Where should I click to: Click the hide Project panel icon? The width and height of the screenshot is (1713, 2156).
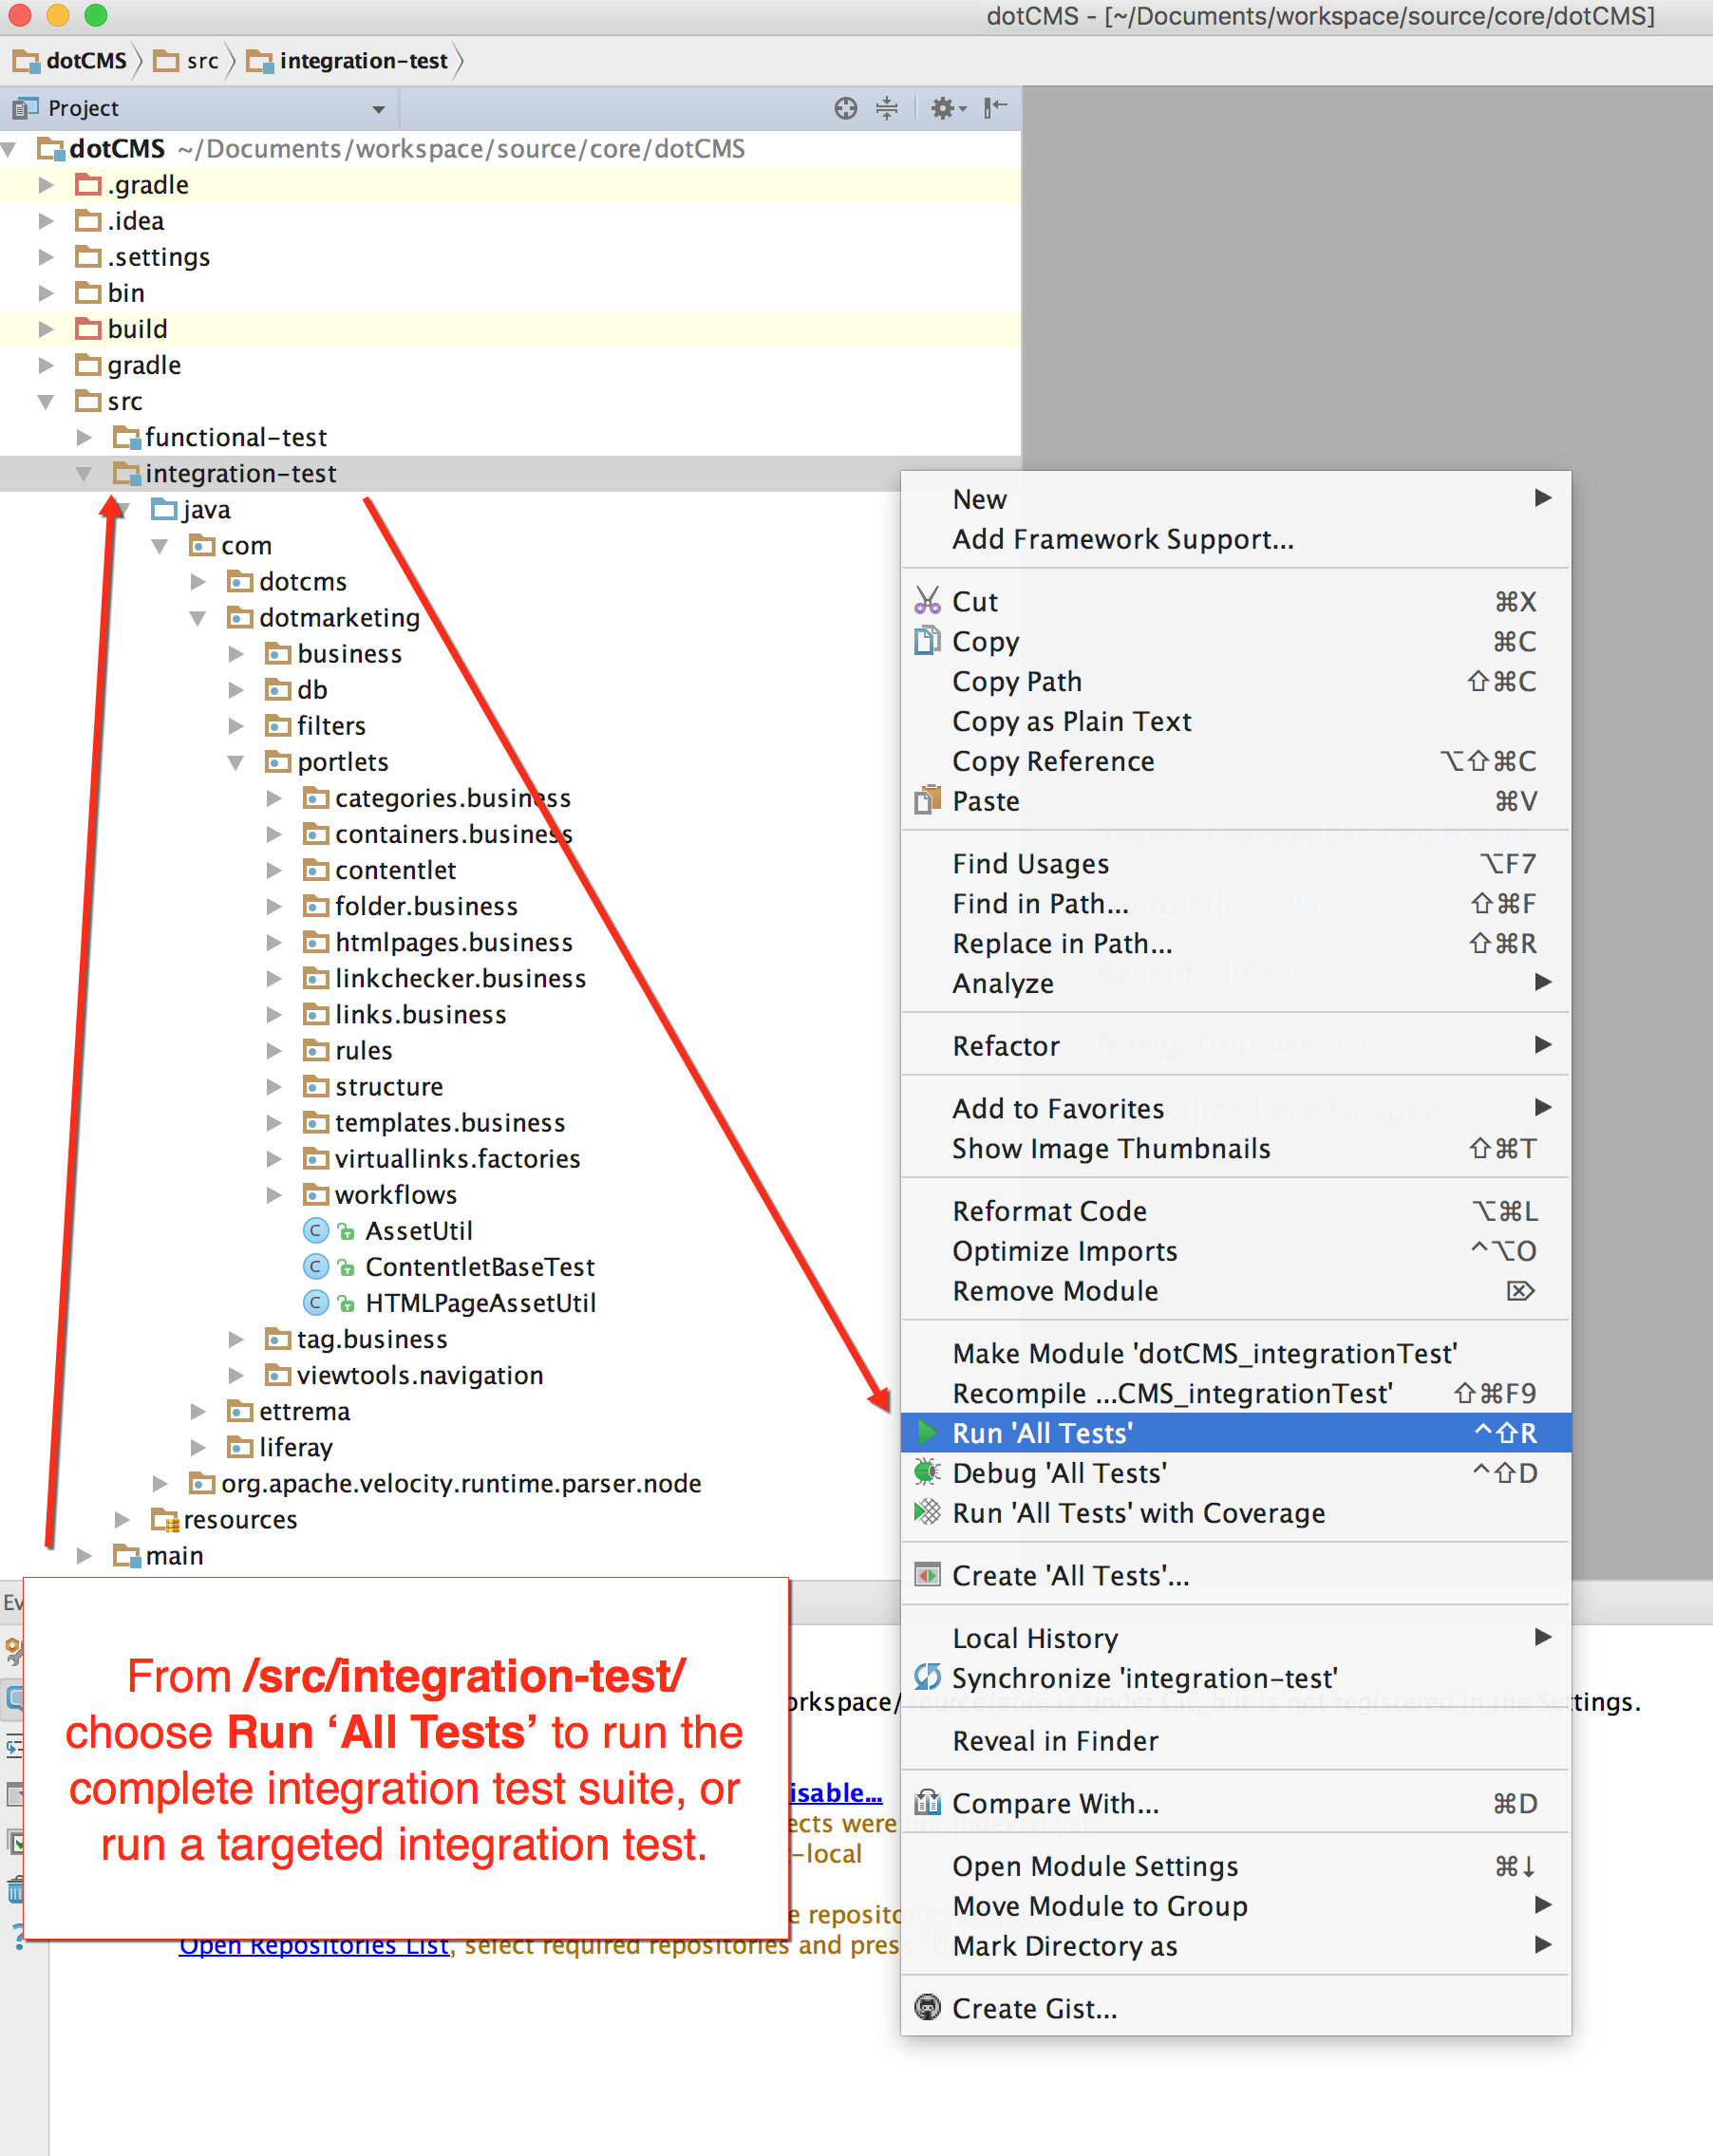[x=995, y=108]
